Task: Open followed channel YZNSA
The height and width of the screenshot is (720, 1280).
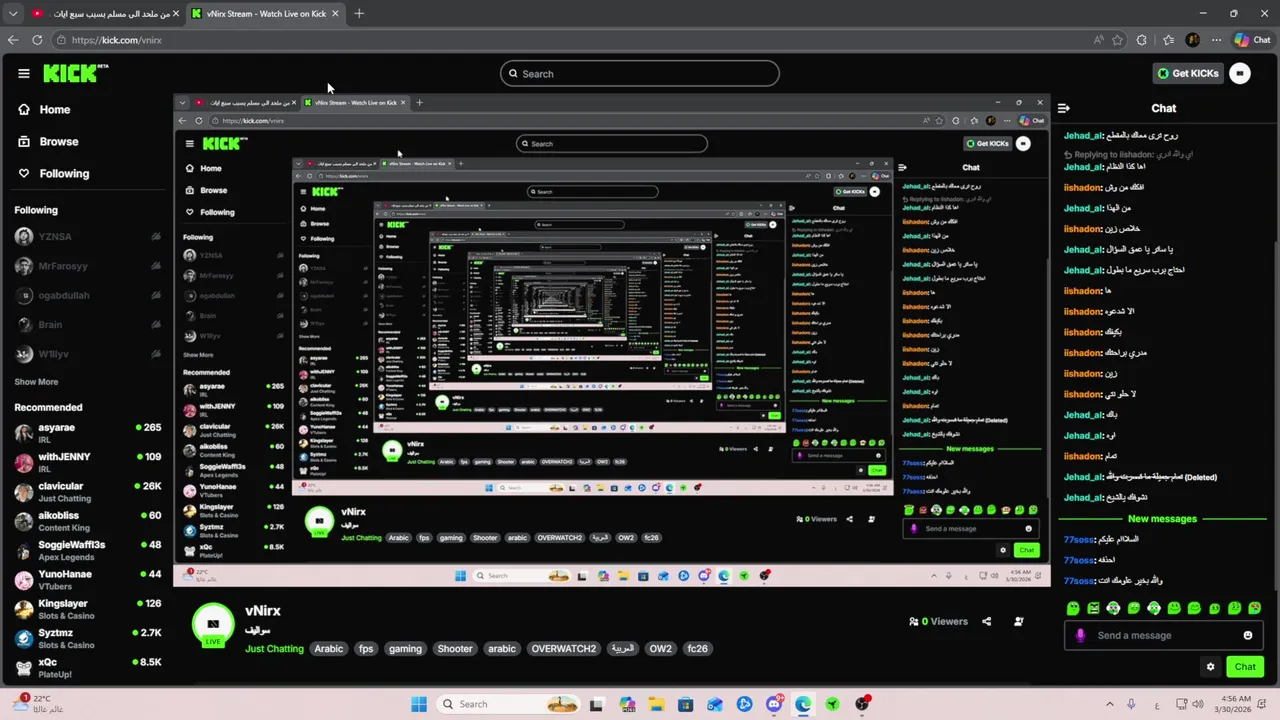Action: [x=88, y=237]
